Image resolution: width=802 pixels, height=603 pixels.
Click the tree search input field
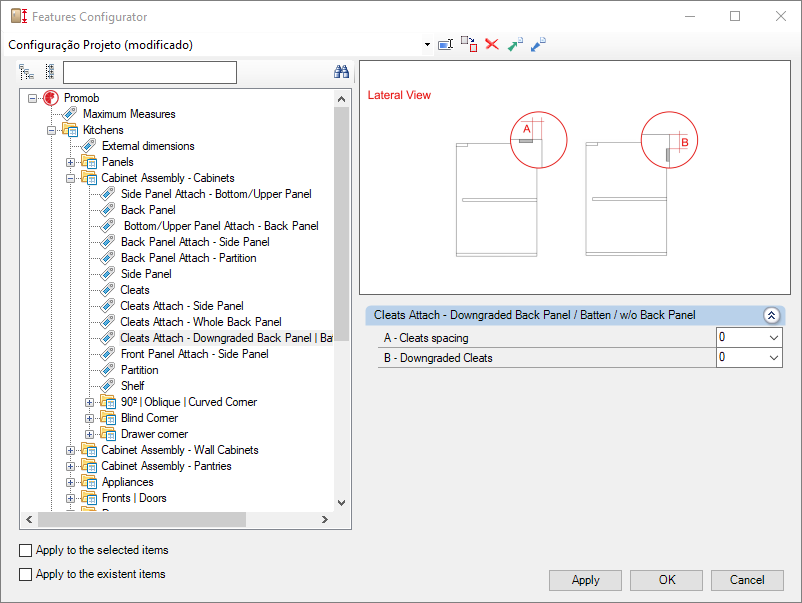(150, 72)
